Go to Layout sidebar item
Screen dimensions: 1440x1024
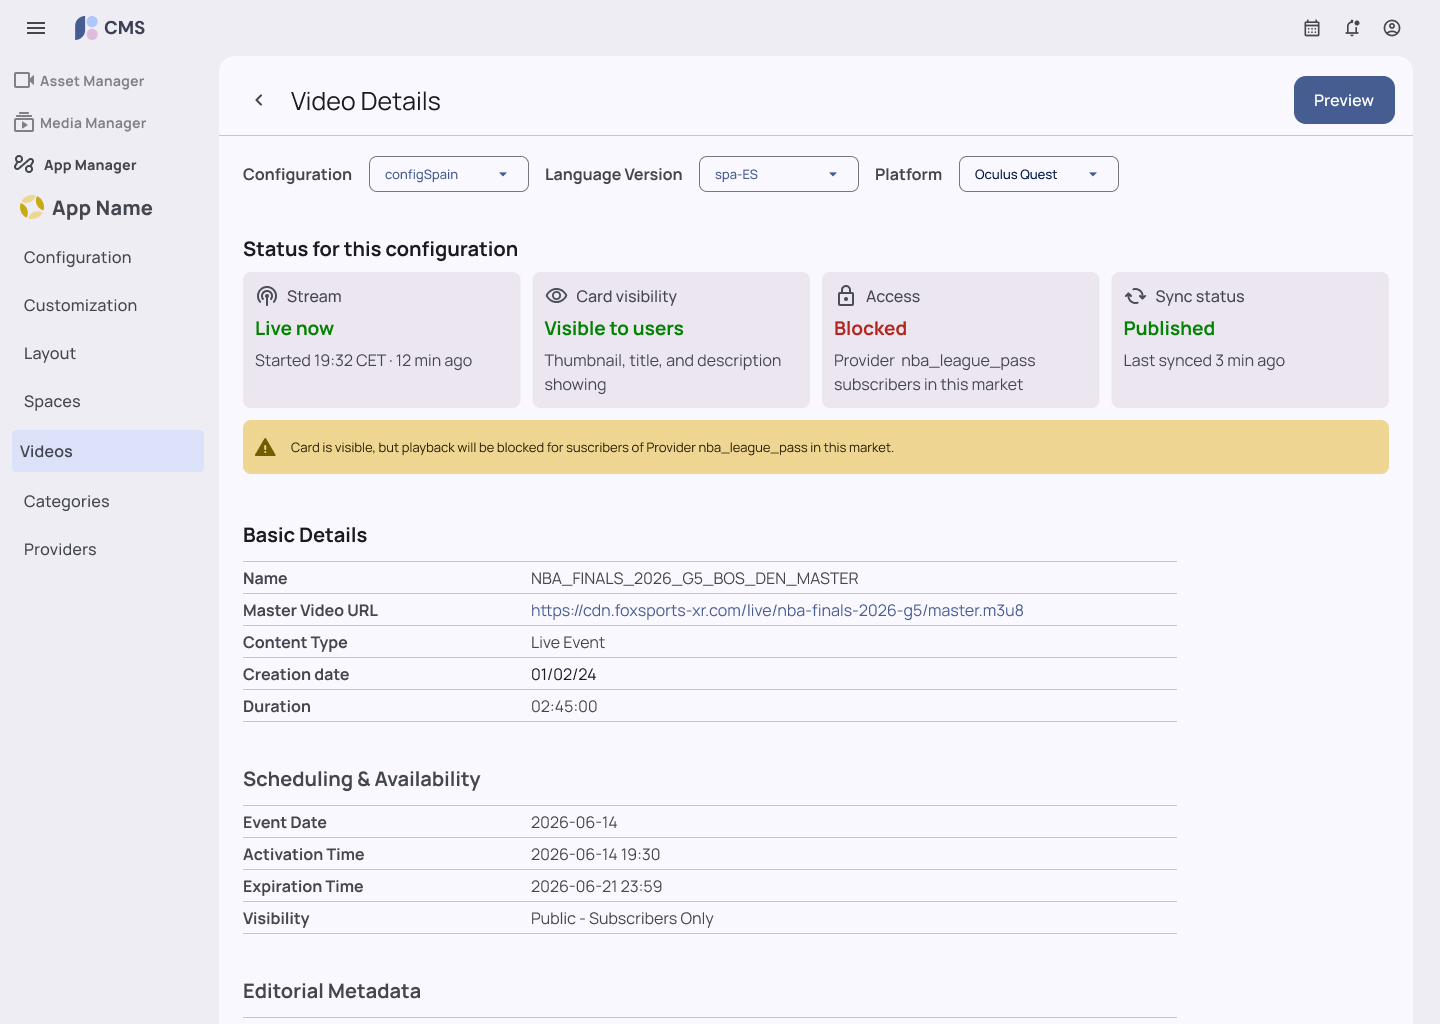pos(50,353)
